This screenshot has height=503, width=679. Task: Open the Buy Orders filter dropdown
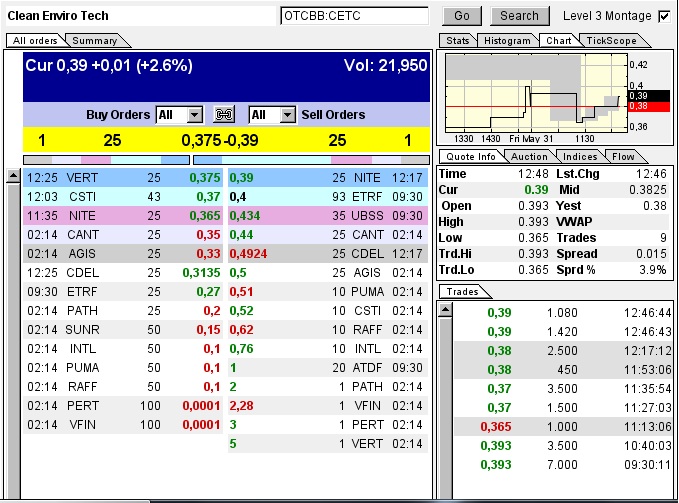pos(194,115)
